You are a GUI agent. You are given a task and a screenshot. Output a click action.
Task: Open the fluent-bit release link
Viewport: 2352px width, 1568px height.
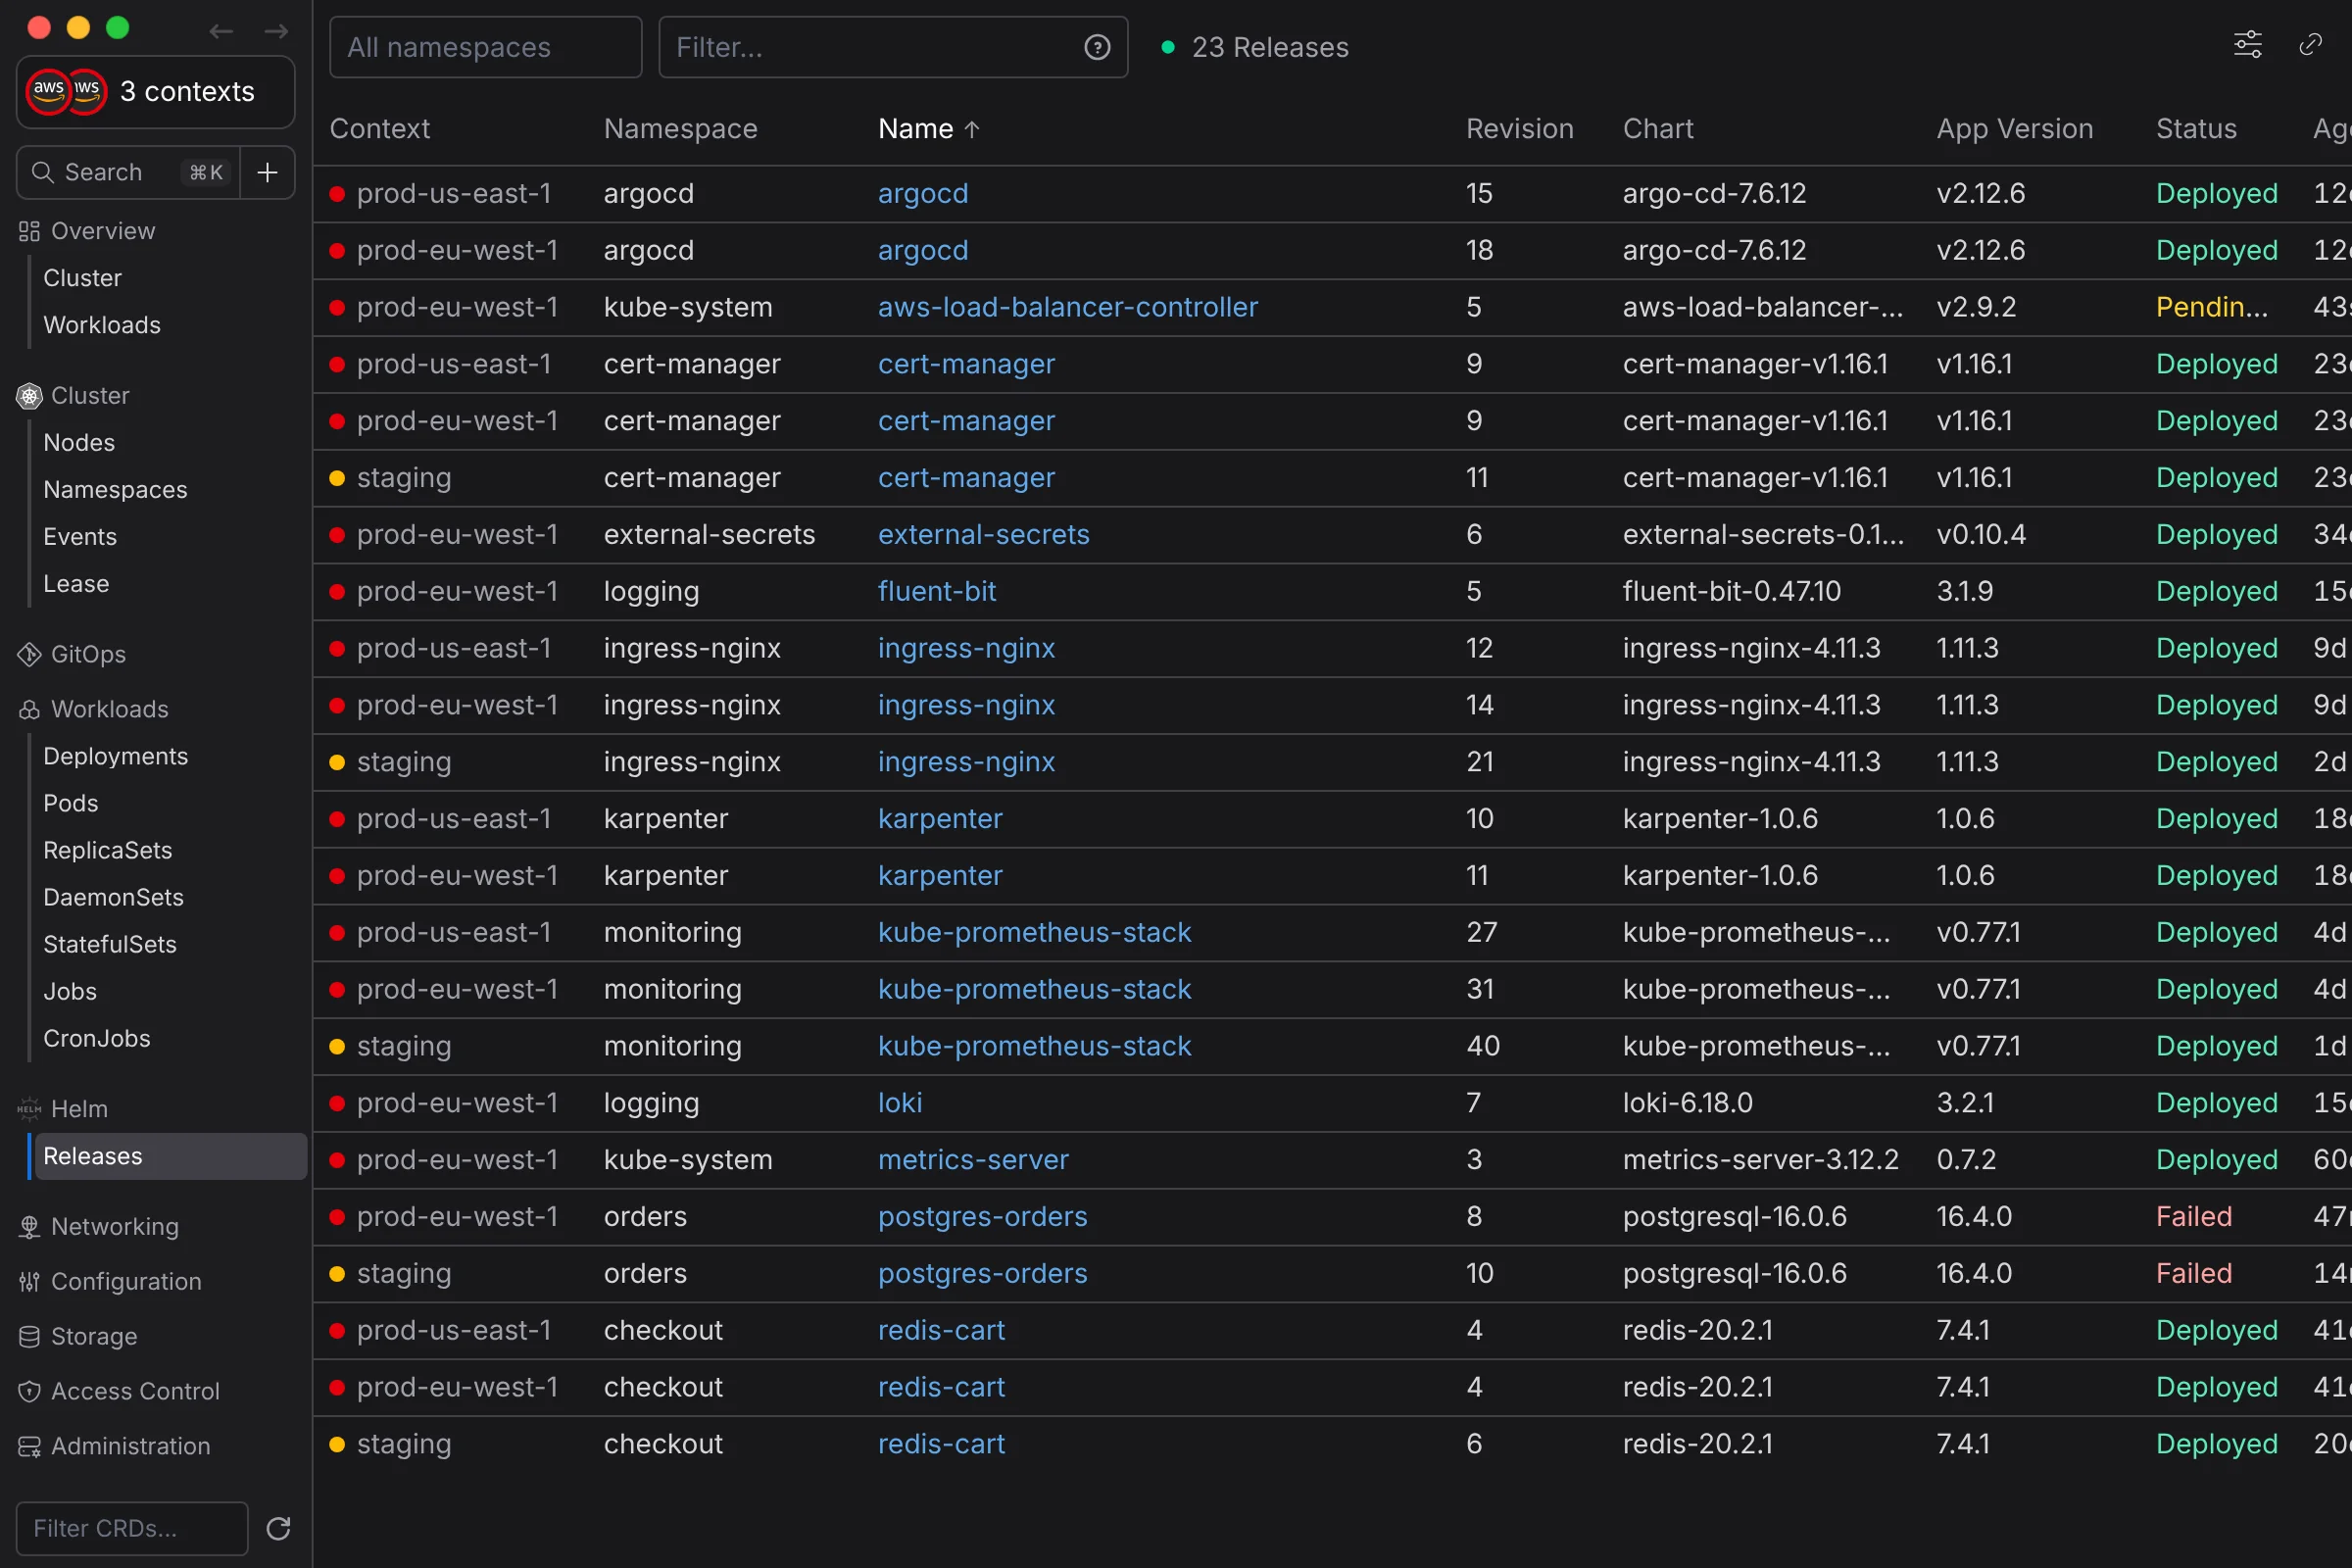937,591
